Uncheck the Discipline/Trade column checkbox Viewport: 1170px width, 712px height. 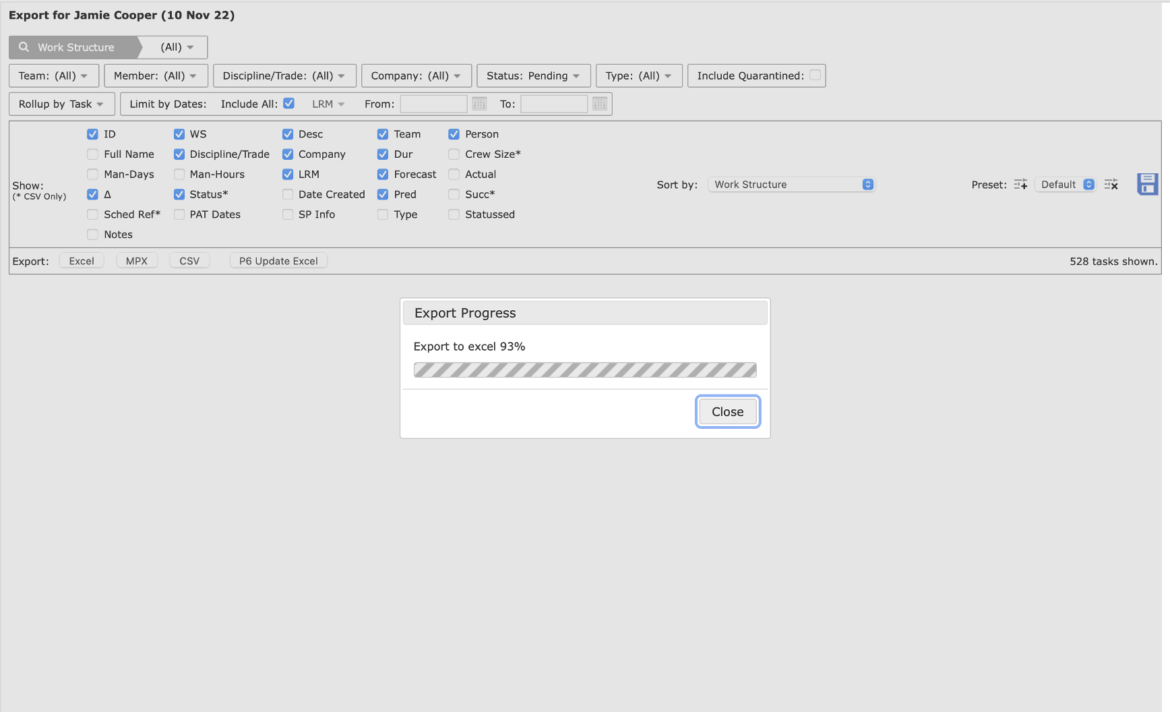[x=179, y=154]
